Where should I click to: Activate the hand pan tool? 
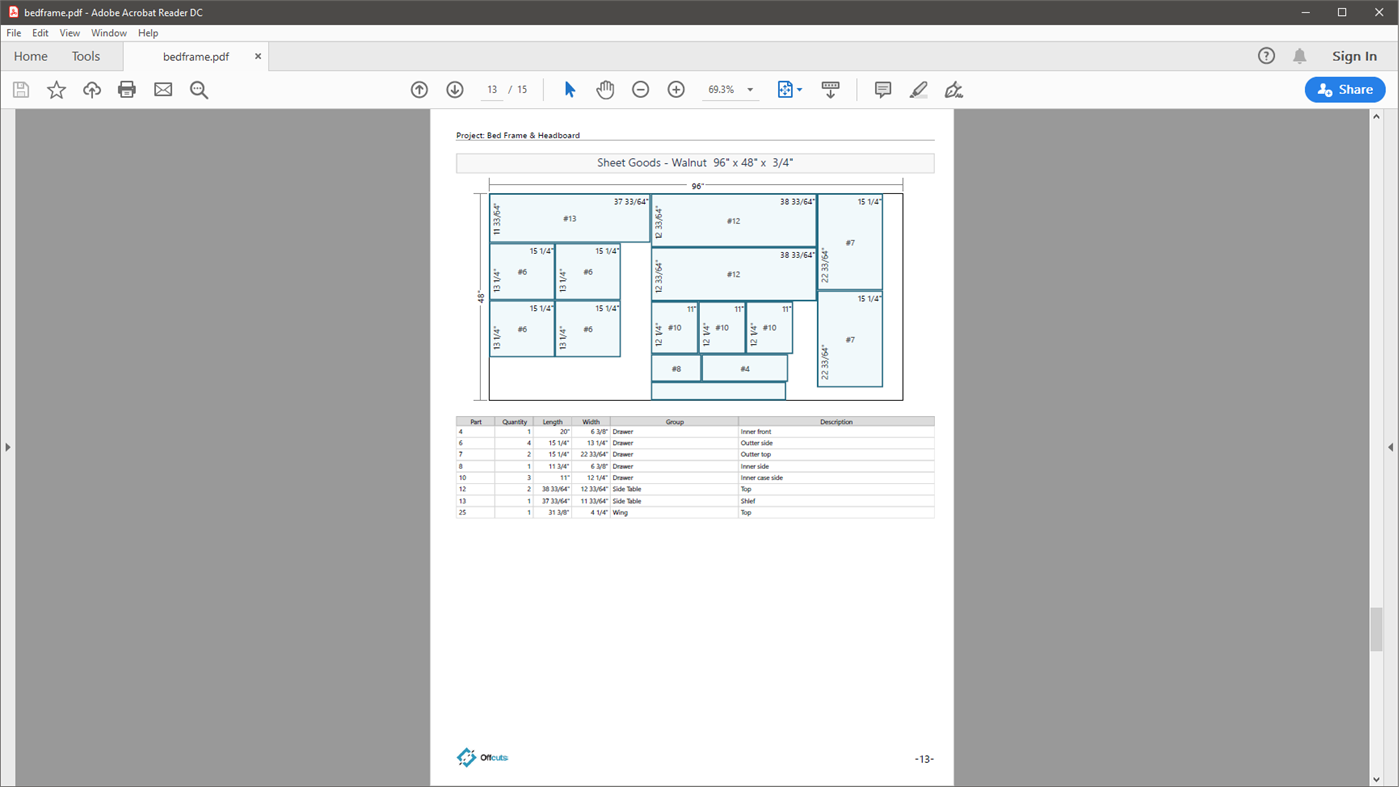click(605, 90)
